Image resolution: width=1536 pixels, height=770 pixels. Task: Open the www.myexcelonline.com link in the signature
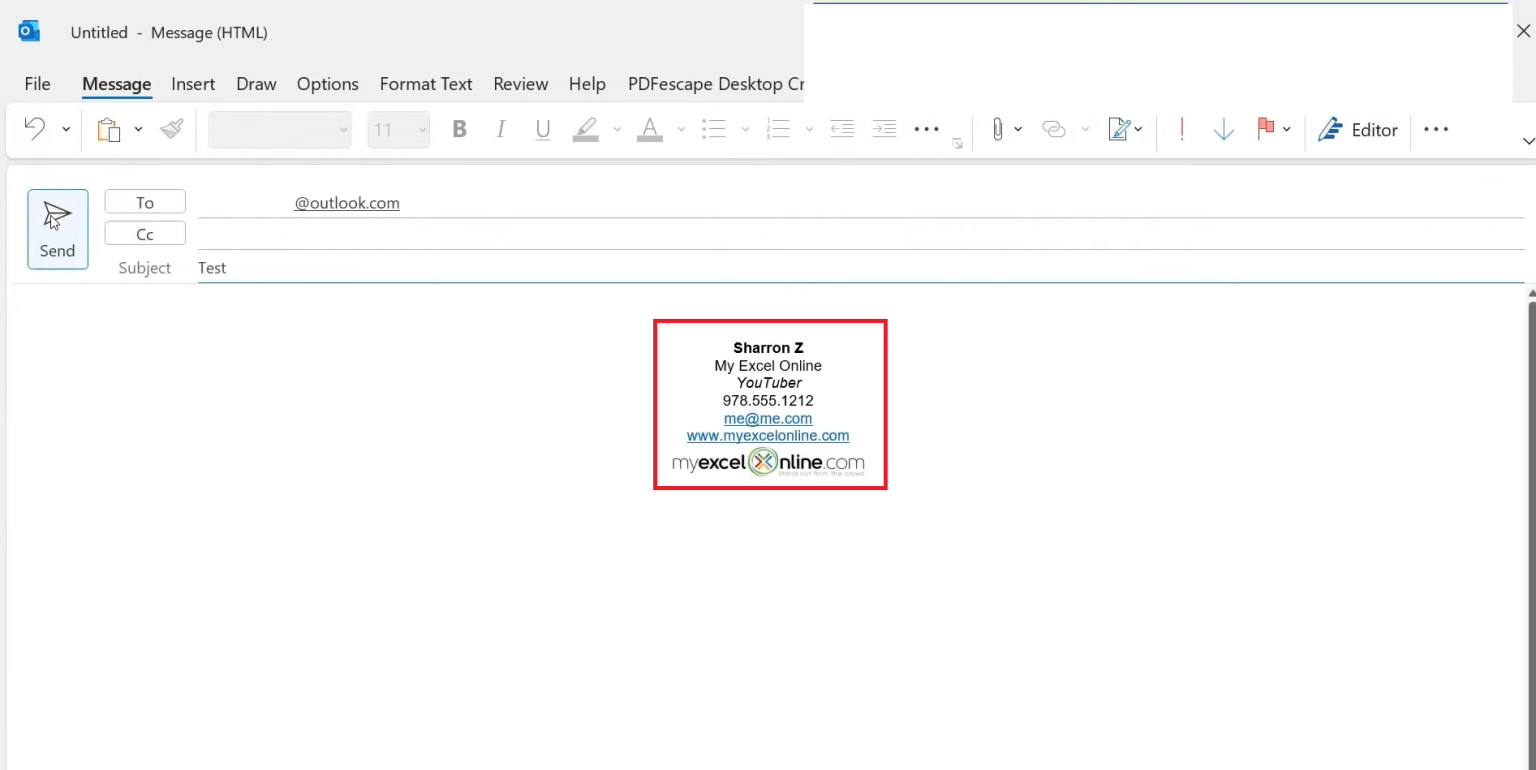768,436
